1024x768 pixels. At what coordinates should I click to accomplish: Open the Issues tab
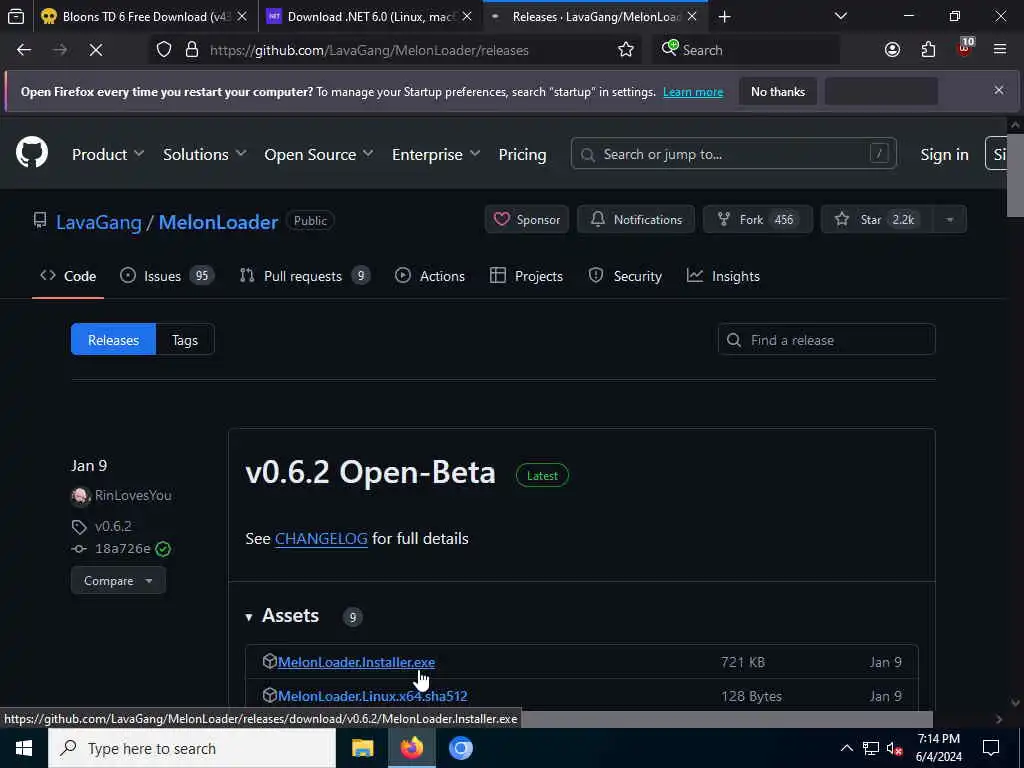pos(167,276)
